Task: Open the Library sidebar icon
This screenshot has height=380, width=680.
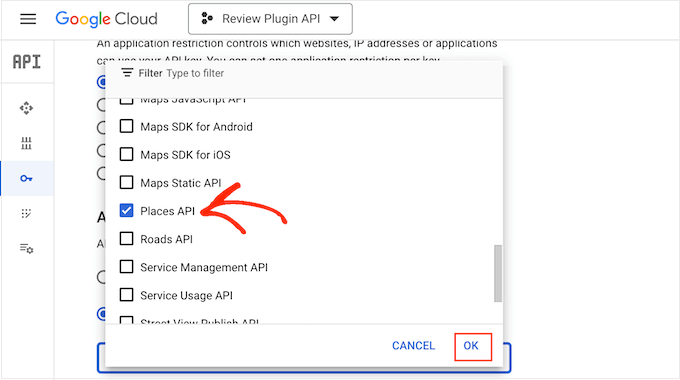Action: pyautogui.click(x=26, y=143)
